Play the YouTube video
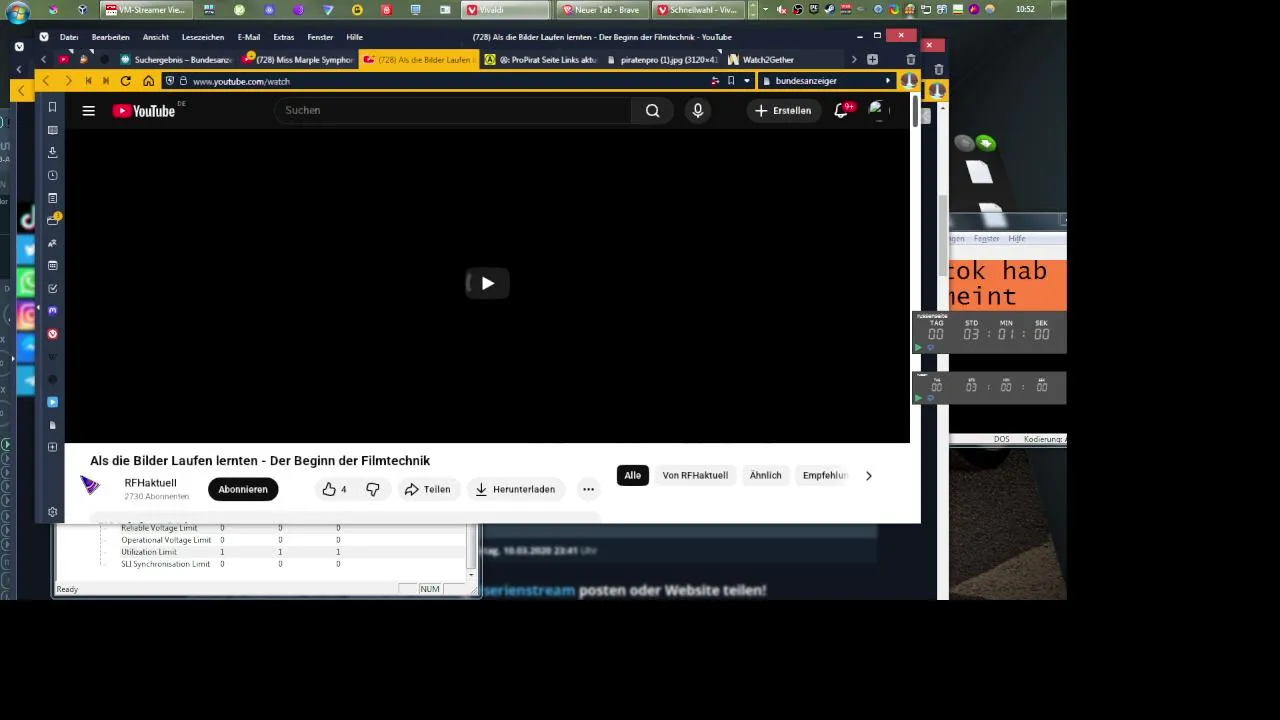 (x=487, y=283)
